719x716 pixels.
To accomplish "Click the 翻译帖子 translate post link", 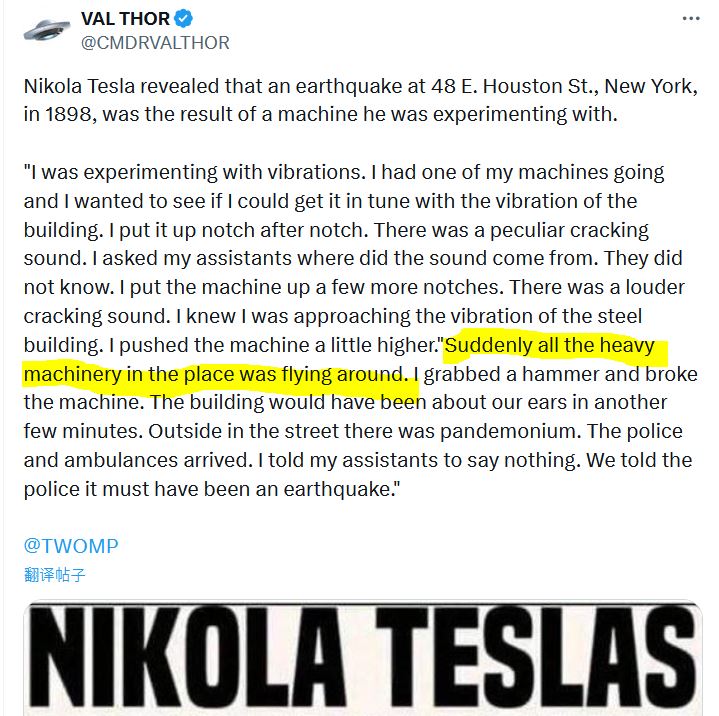I will coord(55,575).
